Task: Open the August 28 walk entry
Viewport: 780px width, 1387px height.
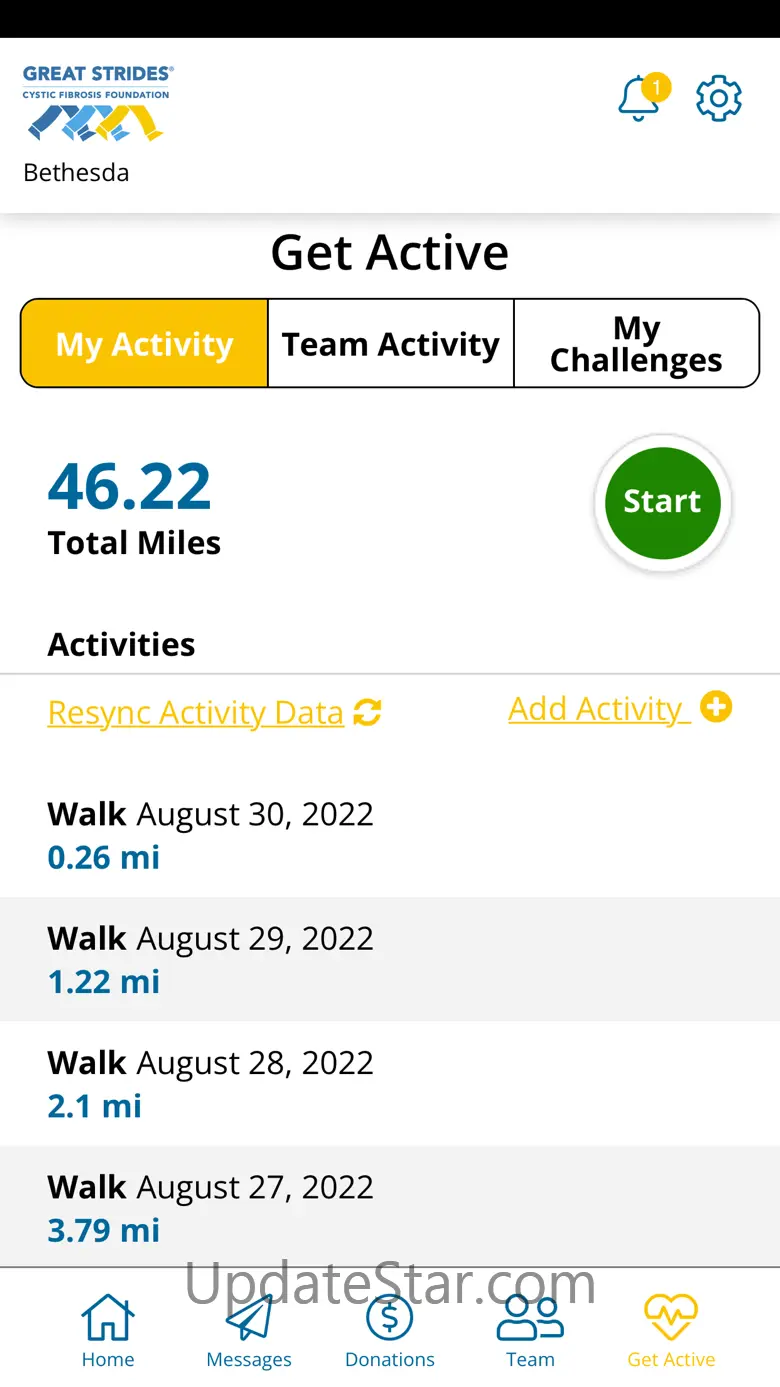Action: (390, 1083)
